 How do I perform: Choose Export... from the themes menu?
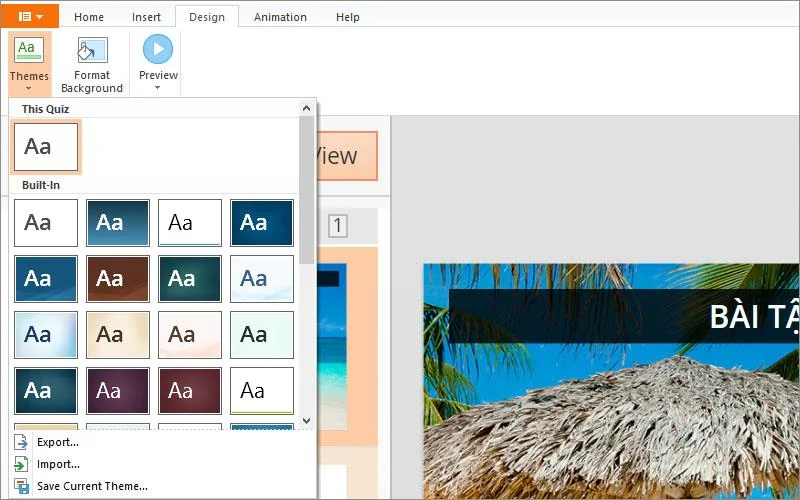point(58,442)
